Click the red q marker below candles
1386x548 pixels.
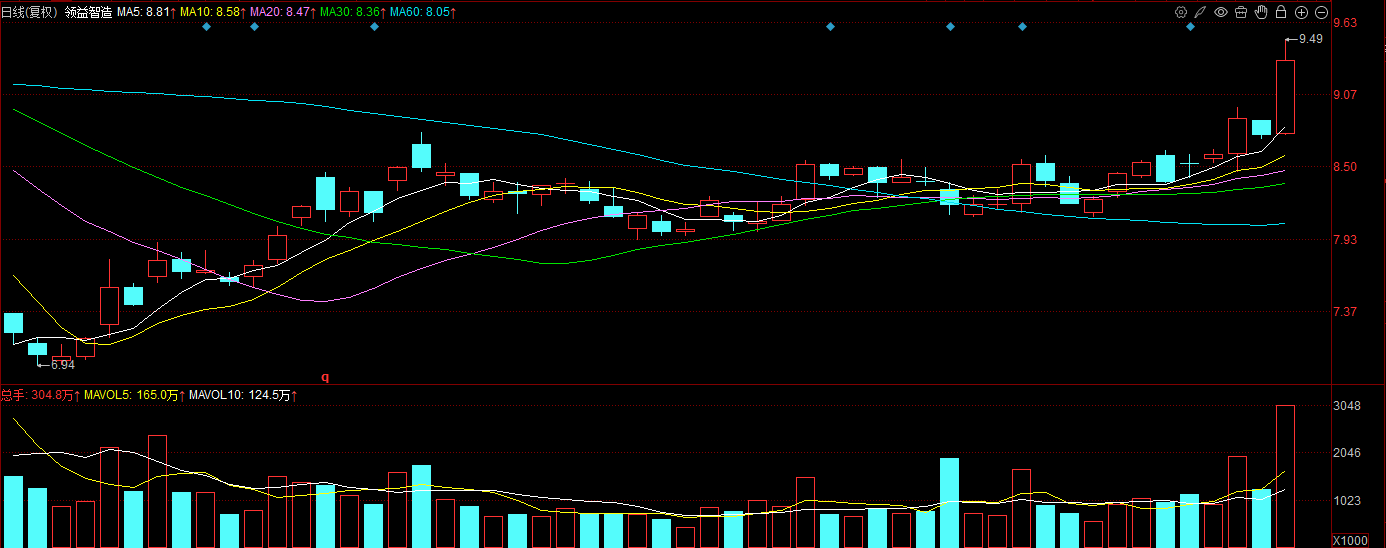(325, 377)
